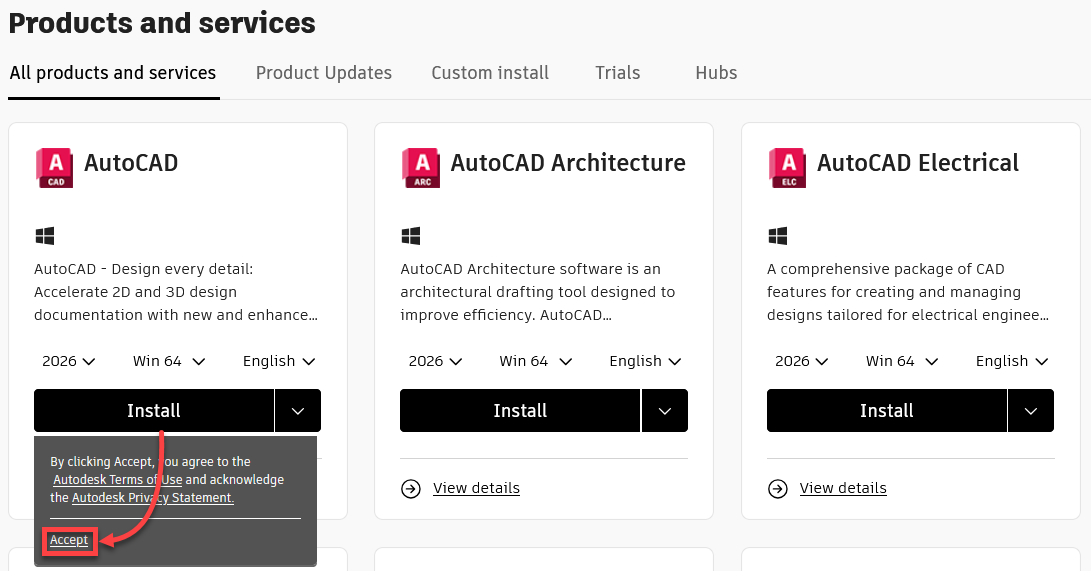The width and height of the screenshot is (1091, 571).
Task: Expand install options arrow for AutoCAD
Action: [x=298, y=411]
